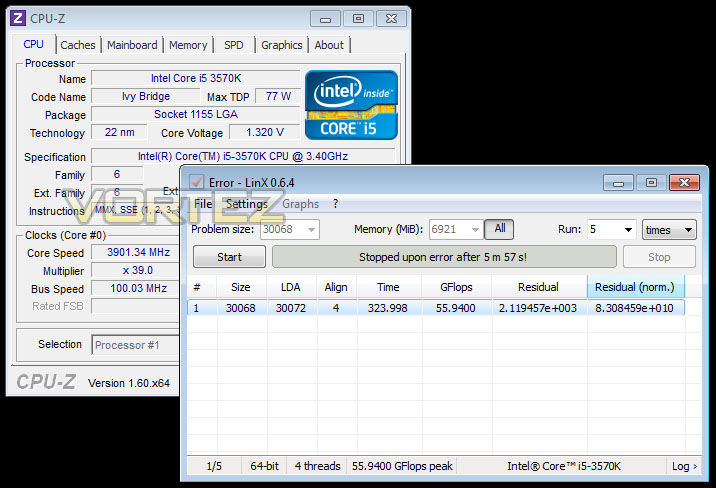The width and height of the screenshot is (716, 488).
Task: Minimize the LinX window
Action: [x=618, y=183]
